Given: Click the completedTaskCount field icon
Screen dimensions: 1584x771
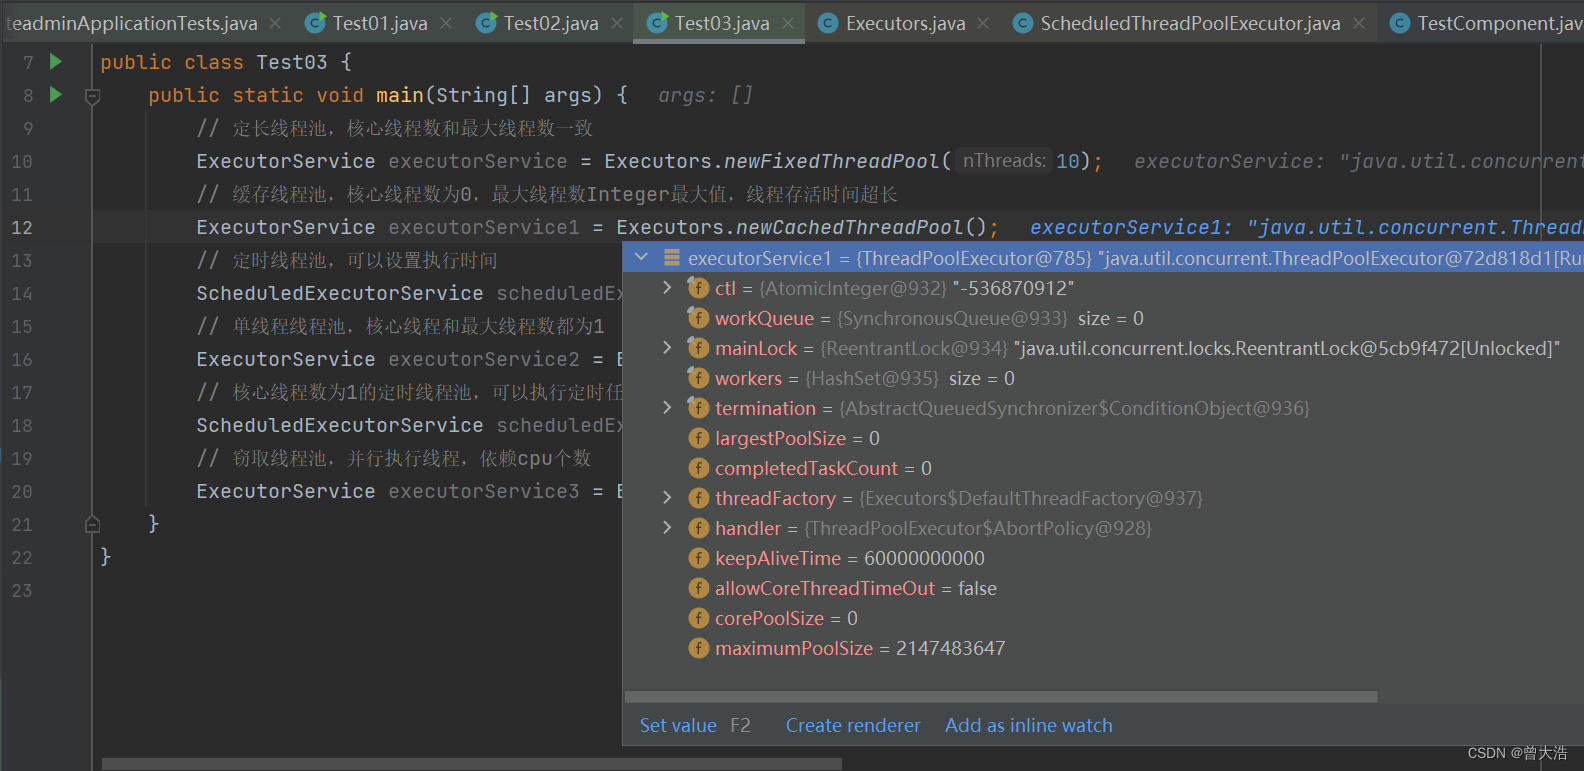Looking at the screenshot, I should pyautogui.click(x=698, y=468).
